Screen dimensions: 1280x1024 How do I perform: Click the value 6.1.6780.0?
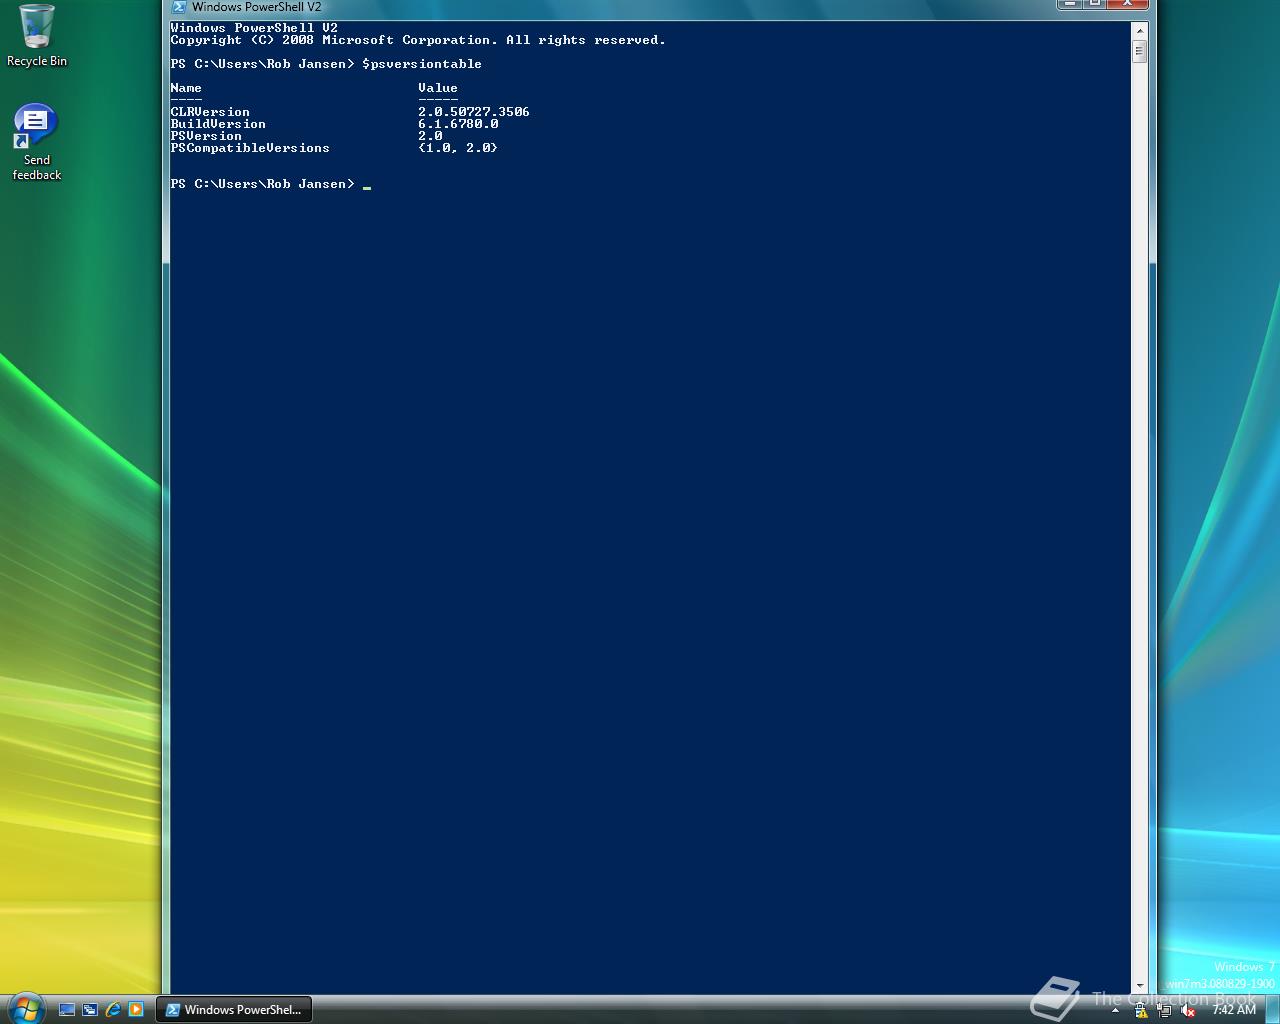pos(458,124)
